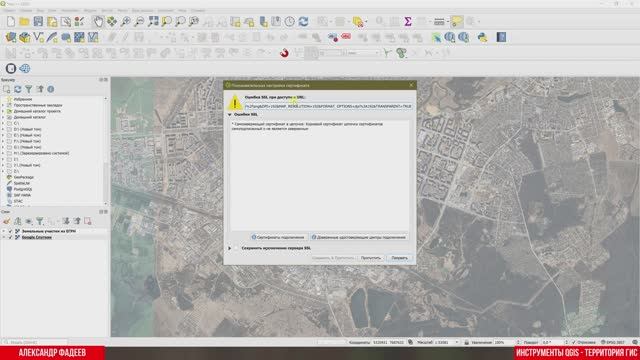Image resolution: width=640 pixels, height=360 pixels.
Task: Click the New GeoPackage Layer icon
Action: coord(24,38)
